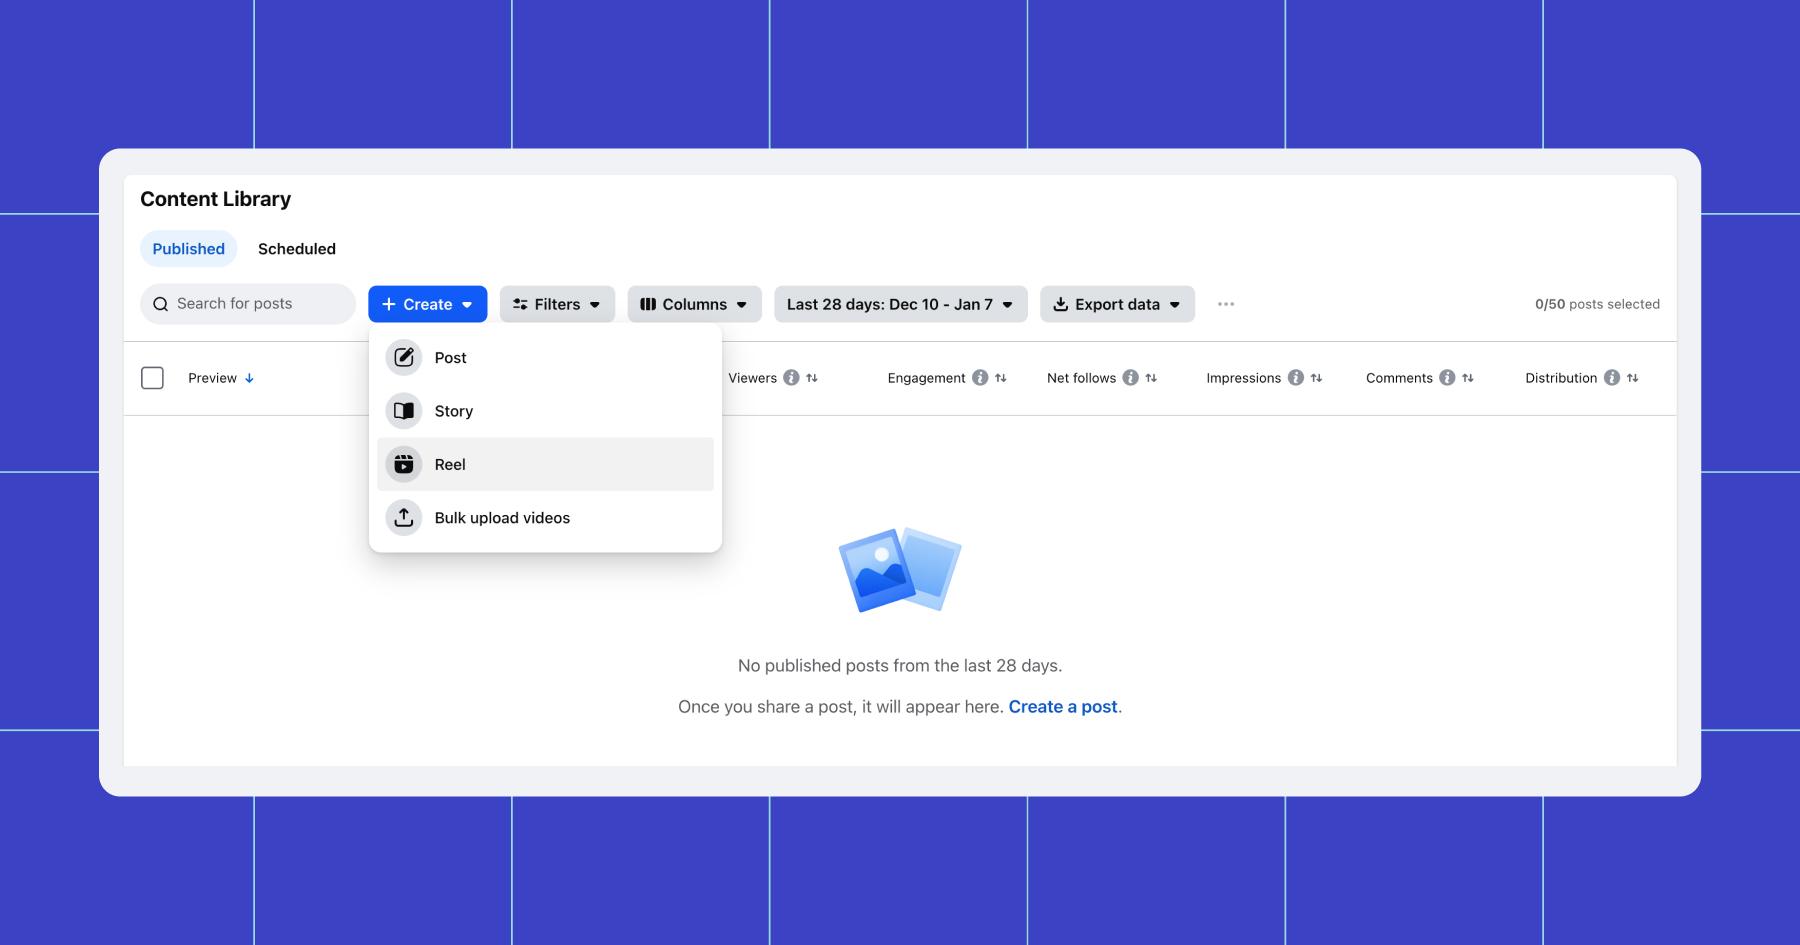Sort by Impressions arrows
This screenshot has width=1800, height=945.
point(1317,378)
